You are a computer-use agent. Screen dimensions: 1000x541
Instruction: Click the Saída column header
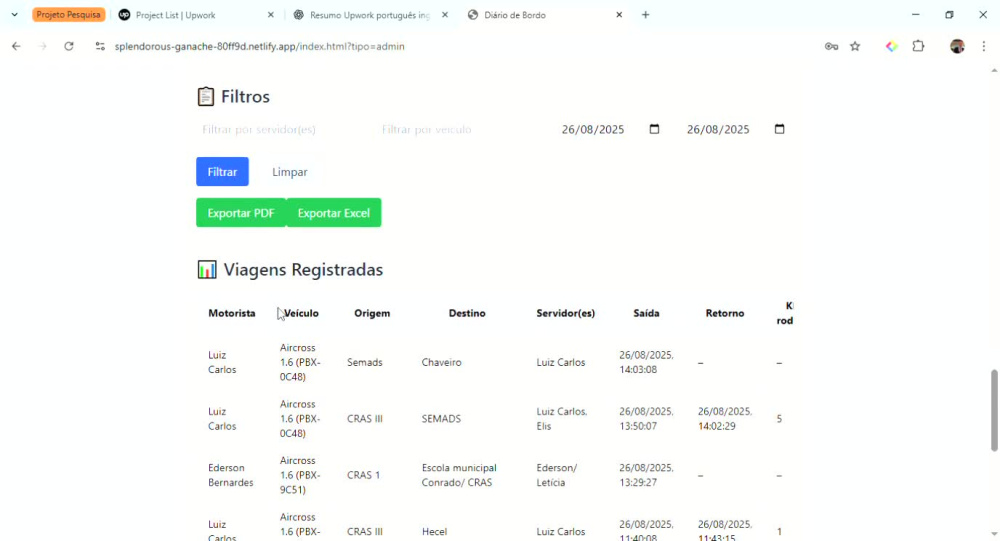click(646, 313)
